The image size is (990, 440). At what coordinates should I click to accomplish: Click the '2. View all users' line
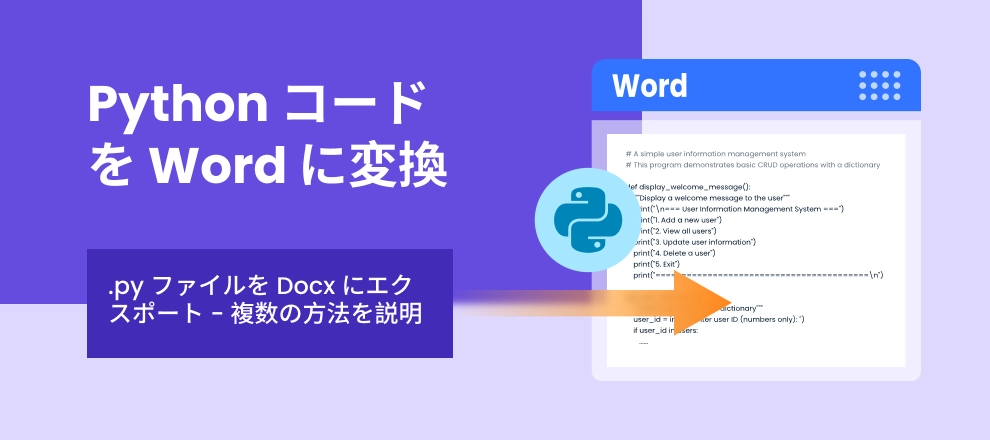674,231
